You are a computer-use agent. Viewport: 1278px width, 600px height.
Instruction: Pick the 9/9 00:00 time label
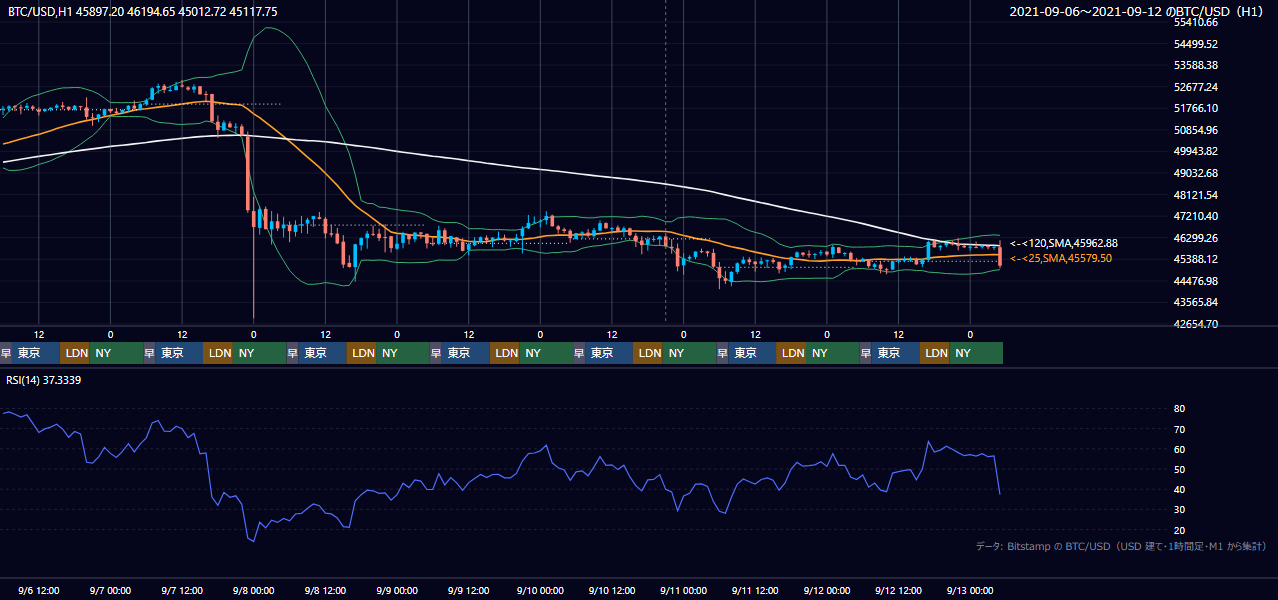coord(397,590)
